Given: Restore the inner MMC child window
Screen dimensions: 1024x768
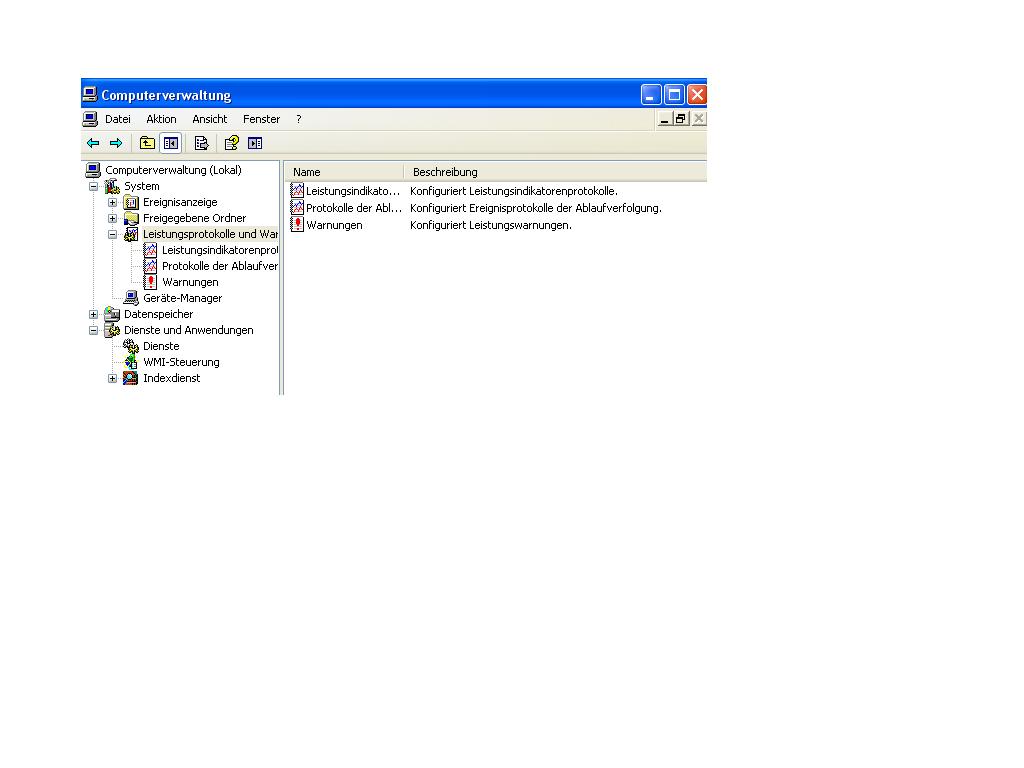Looking at the screenshot, I should point(681,119).
